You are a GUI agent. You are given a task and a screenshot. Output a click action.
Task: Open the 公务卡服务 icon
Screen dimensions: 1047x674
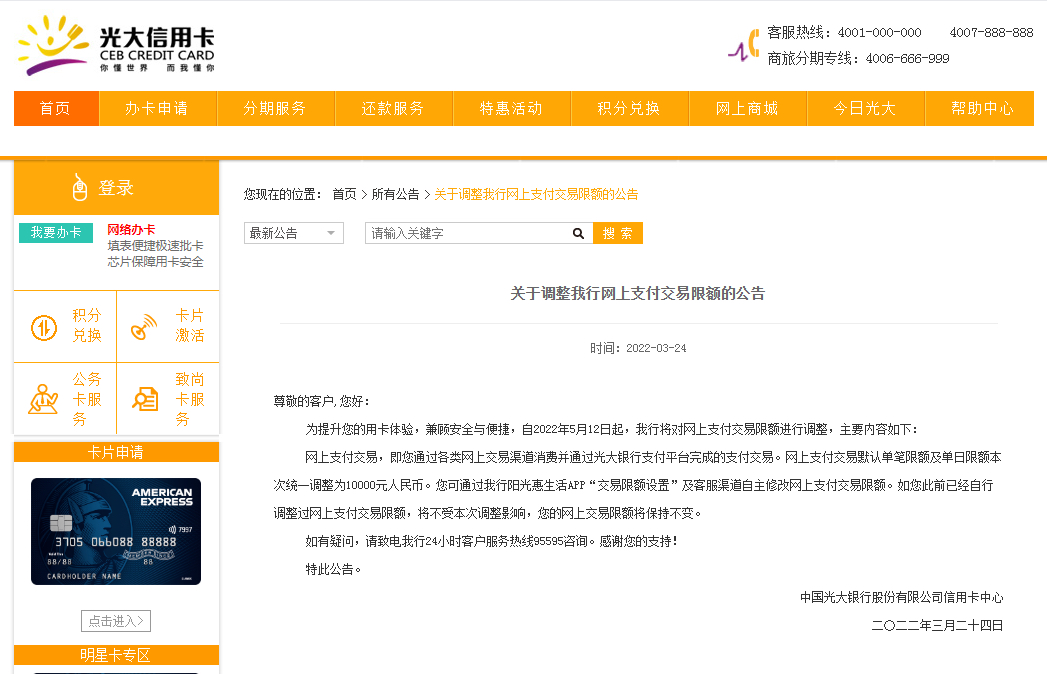(43, 398)
